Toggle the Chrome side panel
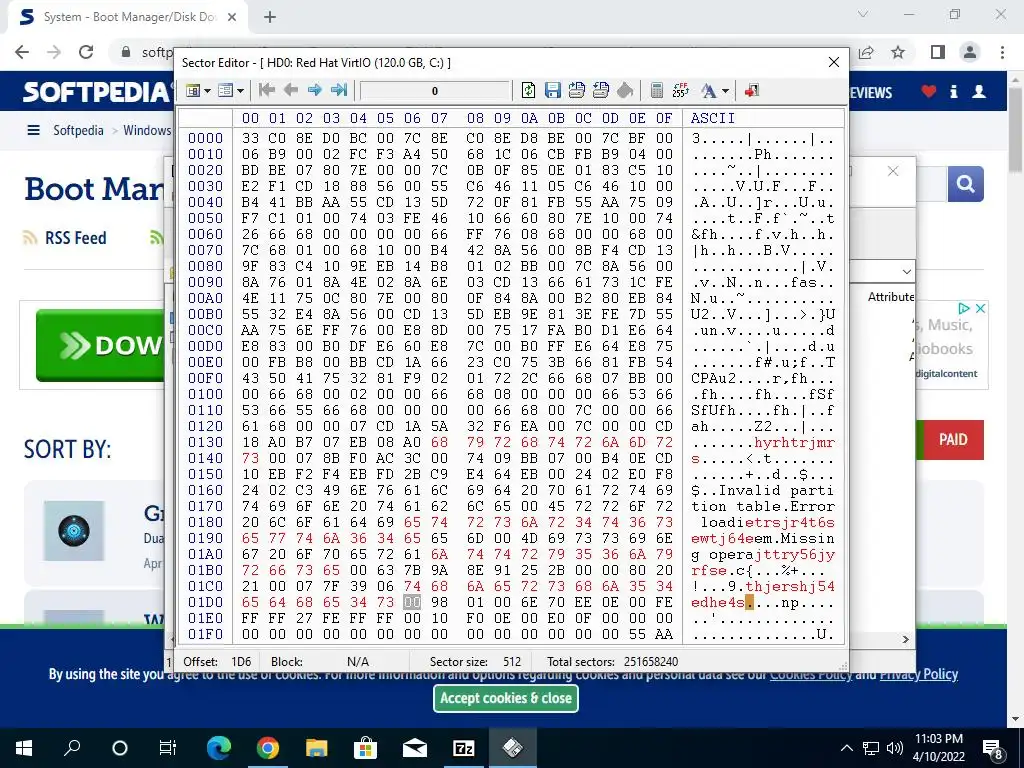Image resolution: width=1024 pixels, height=768 pixels. point(938,52)
